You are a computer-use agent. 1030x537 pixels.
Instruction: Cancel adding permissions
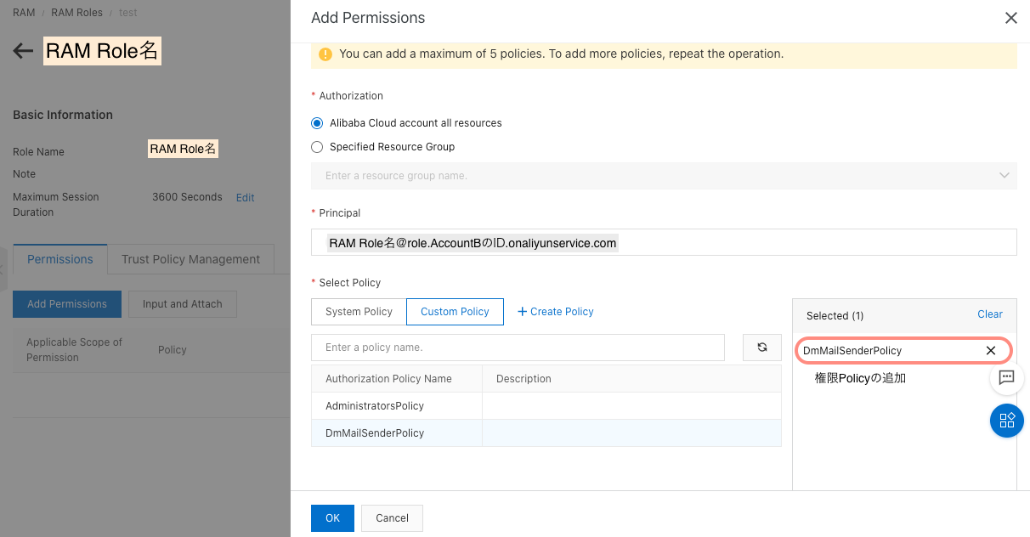point(392,518)
